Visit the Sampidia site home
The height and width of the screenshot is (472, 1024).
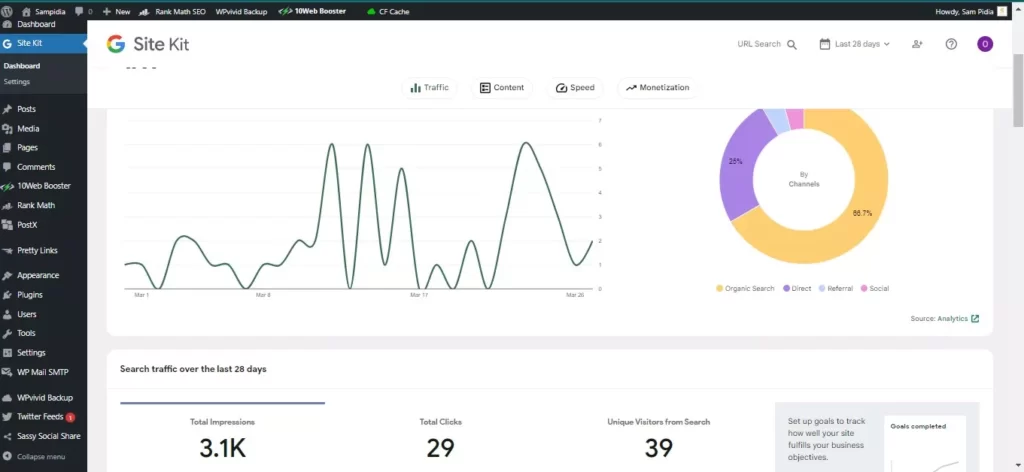coord(44,11)
